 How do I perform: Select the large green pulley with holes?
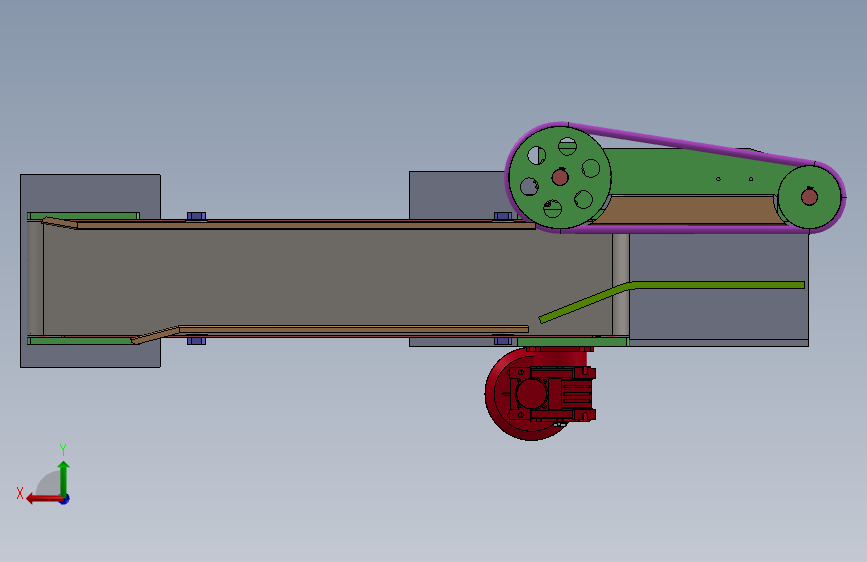(560, 177)
